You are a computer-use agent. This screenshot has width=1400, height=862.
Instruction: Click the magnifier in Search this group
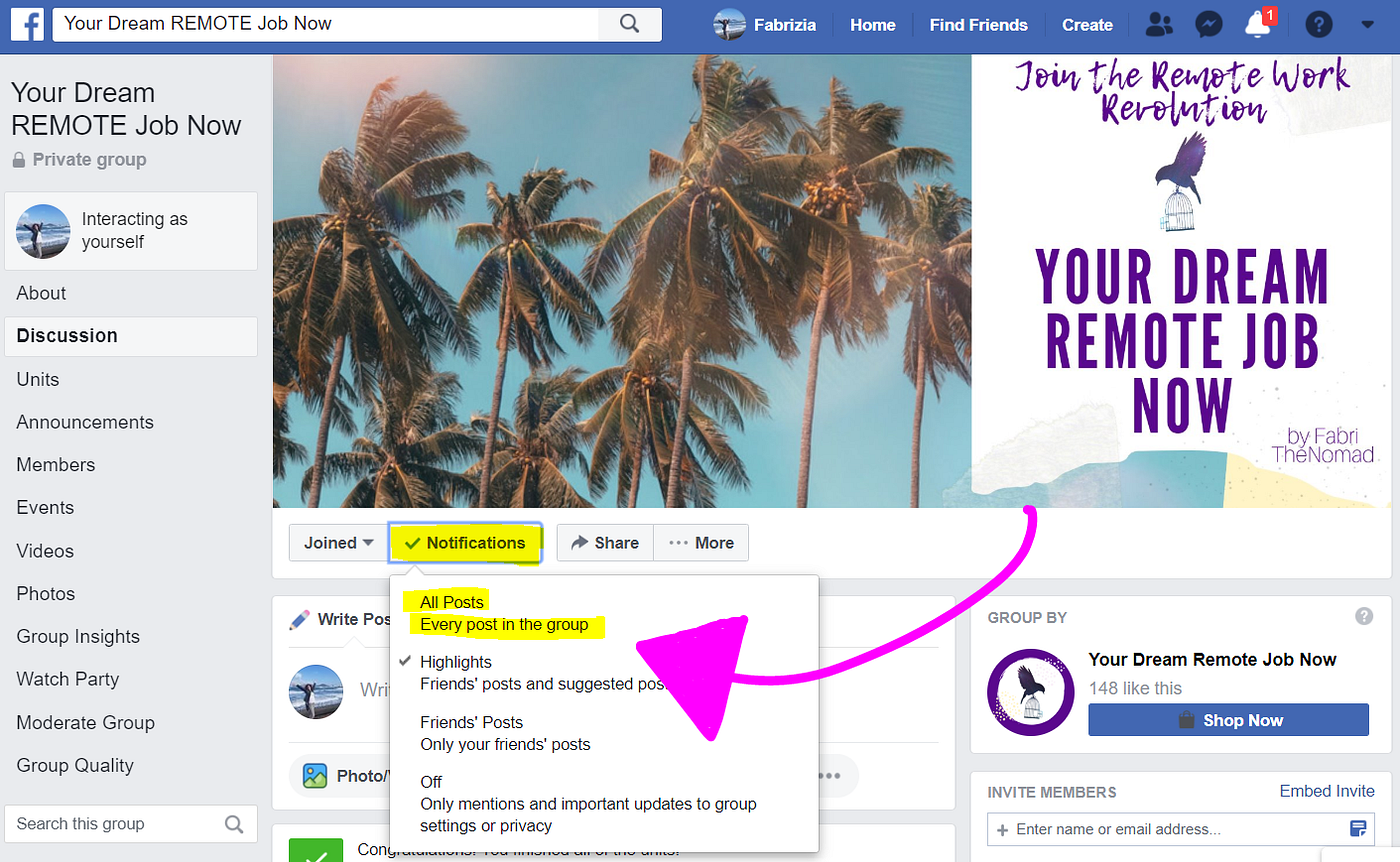234,824
